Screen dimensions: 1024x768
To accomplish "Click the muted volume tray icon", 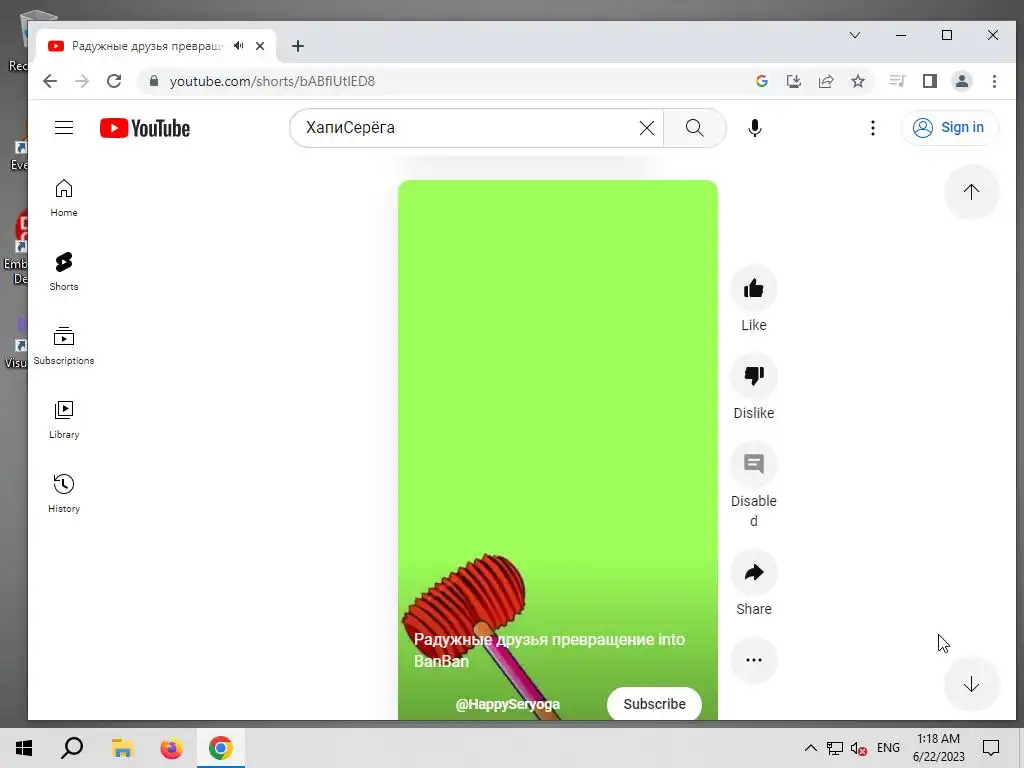I will pos(859,749).
